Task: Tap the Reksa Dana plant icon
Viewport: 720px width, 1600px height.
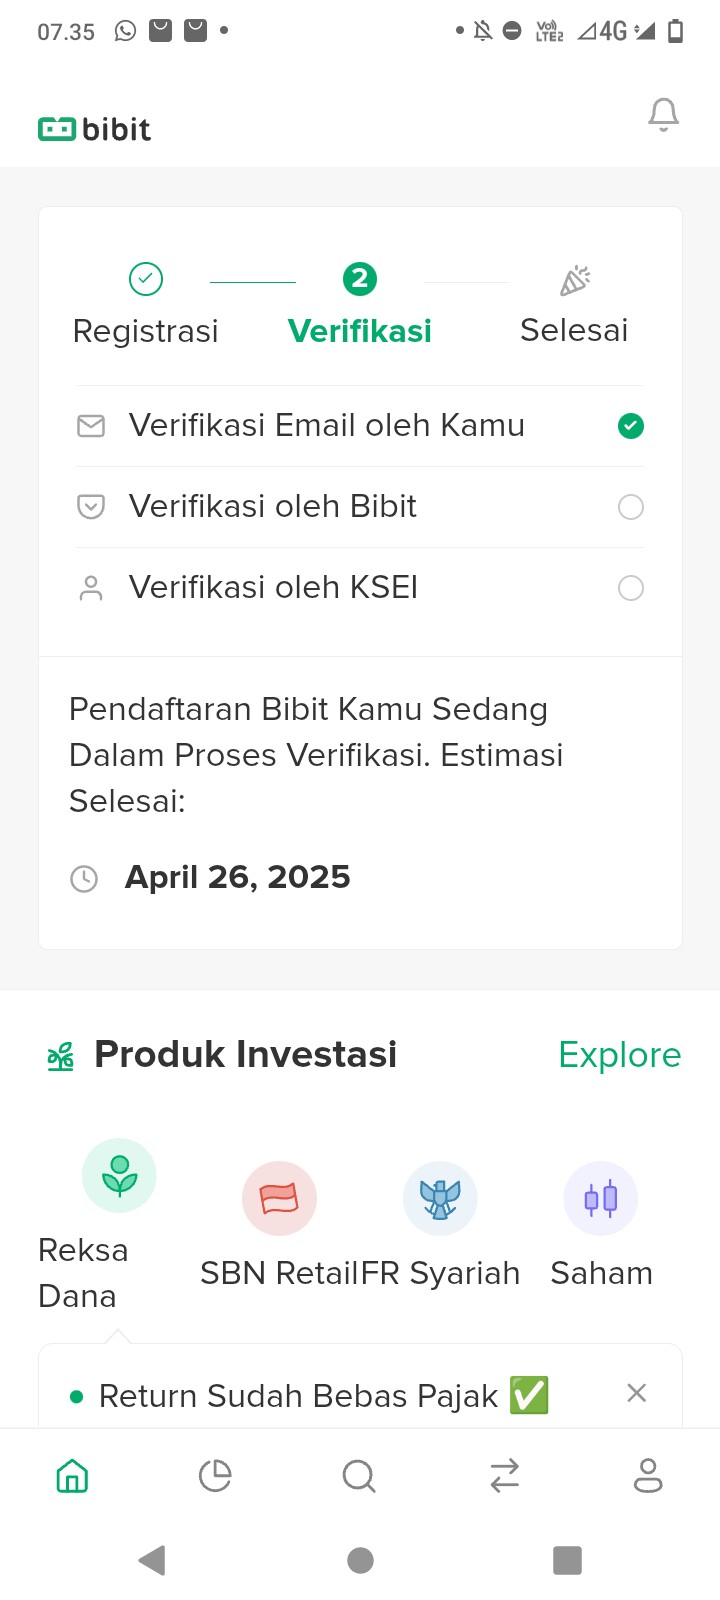Action: coord(119,1175)
